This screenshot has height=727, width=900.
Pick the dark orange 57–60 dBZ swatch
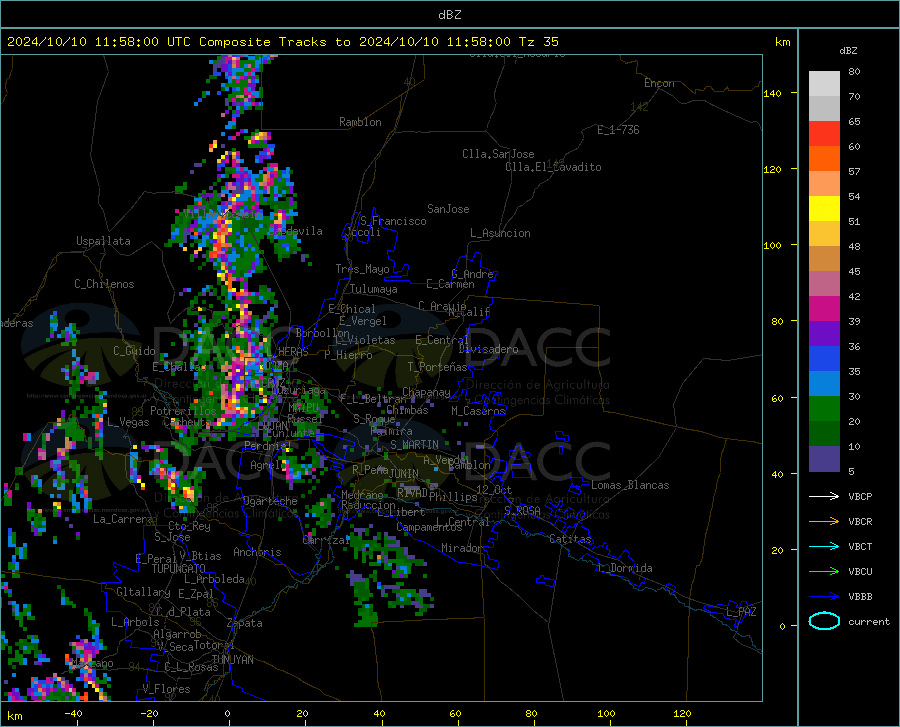824,159
